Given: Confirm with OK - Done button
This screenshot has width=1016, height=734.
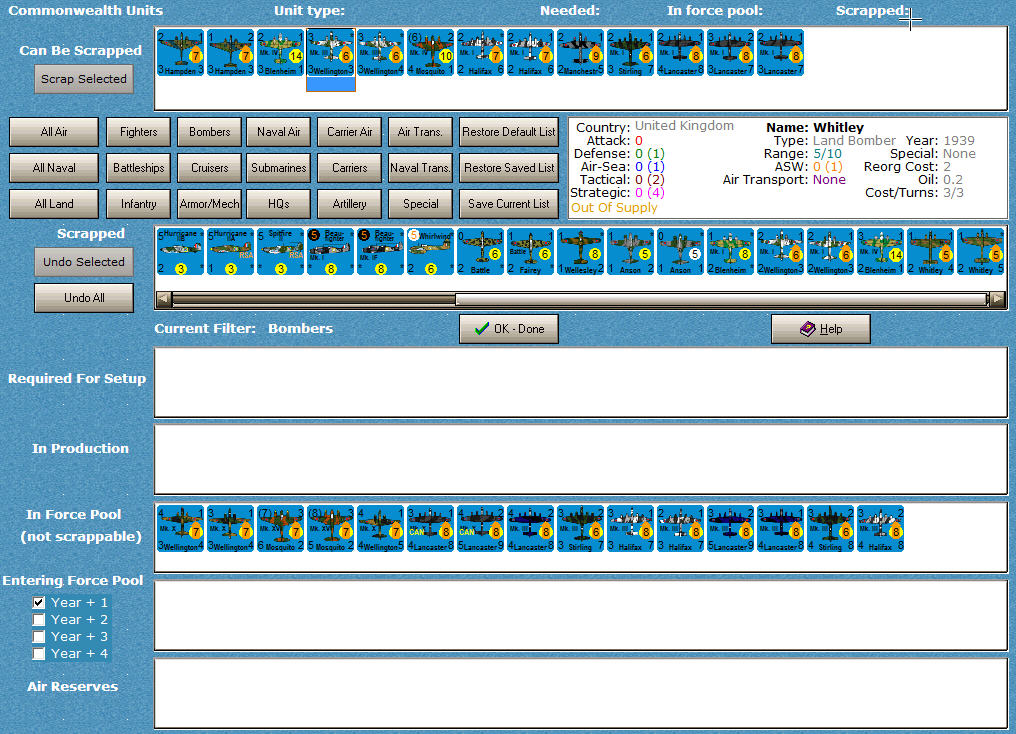Looking at the screenshot, I should pyautogui.click(x=509, y=329).
